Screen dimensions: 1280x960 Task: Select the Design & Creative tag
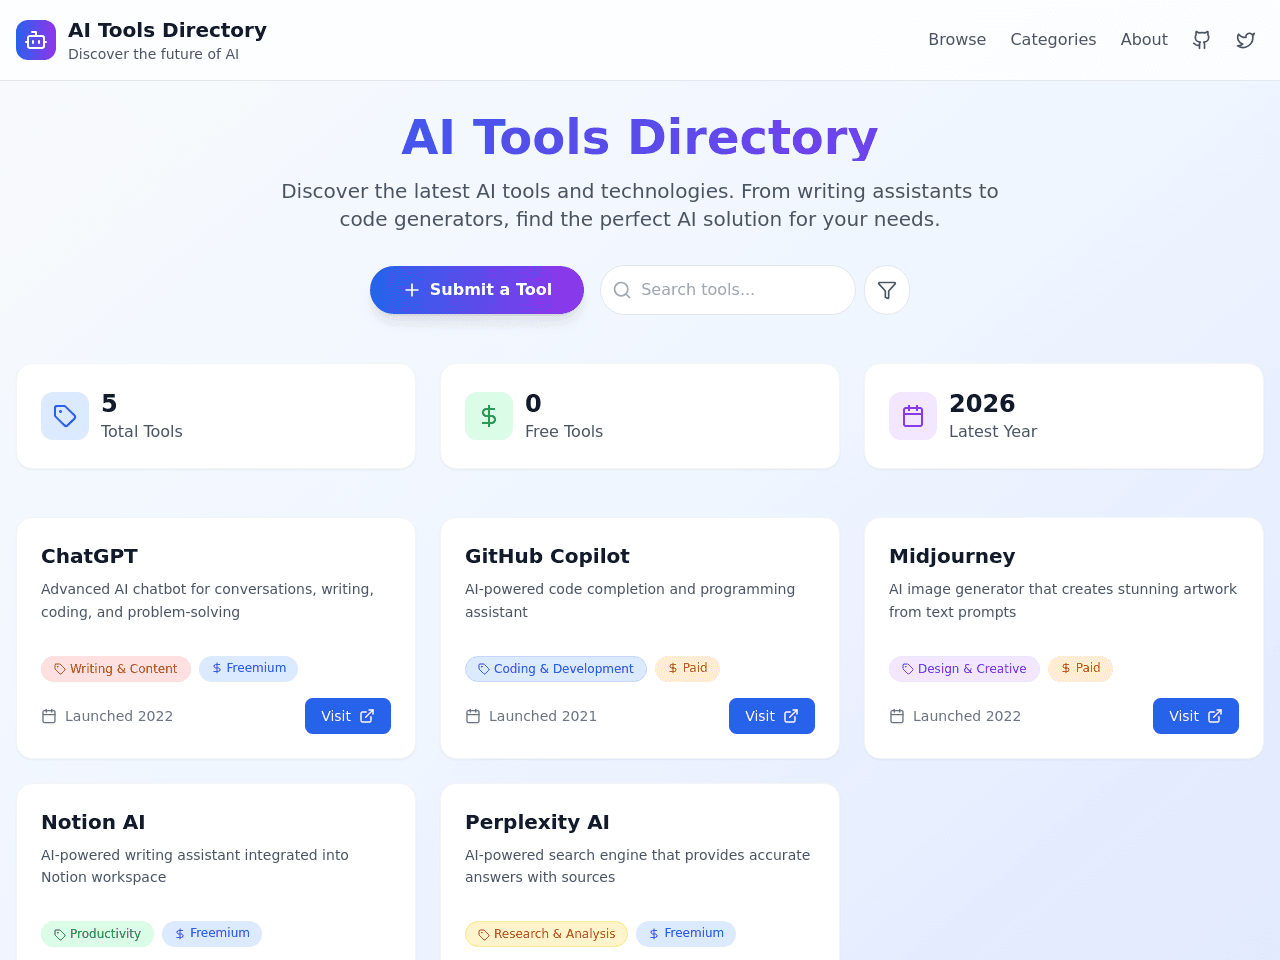(964, 669)
